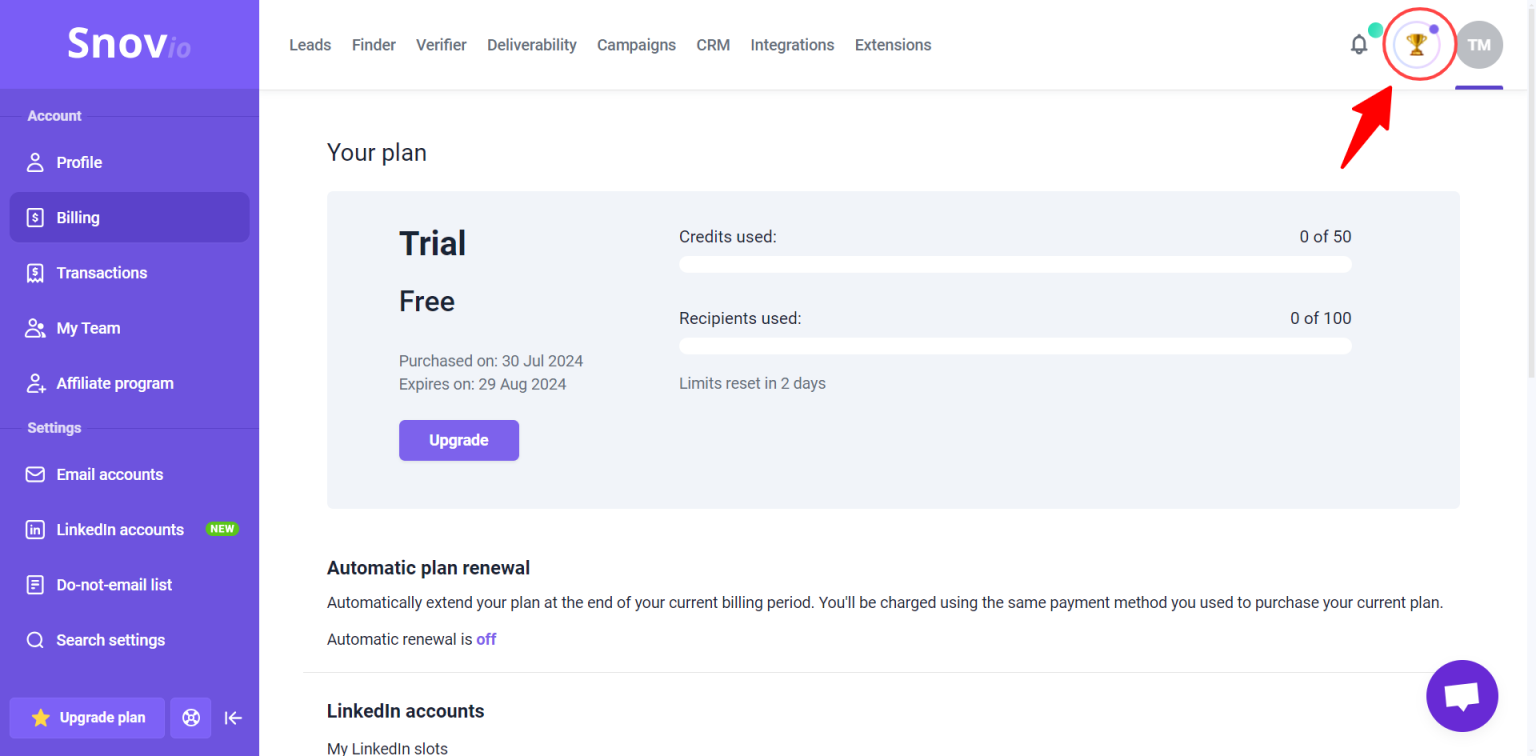Click the Search settings magnifier icon

pos(35,640)
